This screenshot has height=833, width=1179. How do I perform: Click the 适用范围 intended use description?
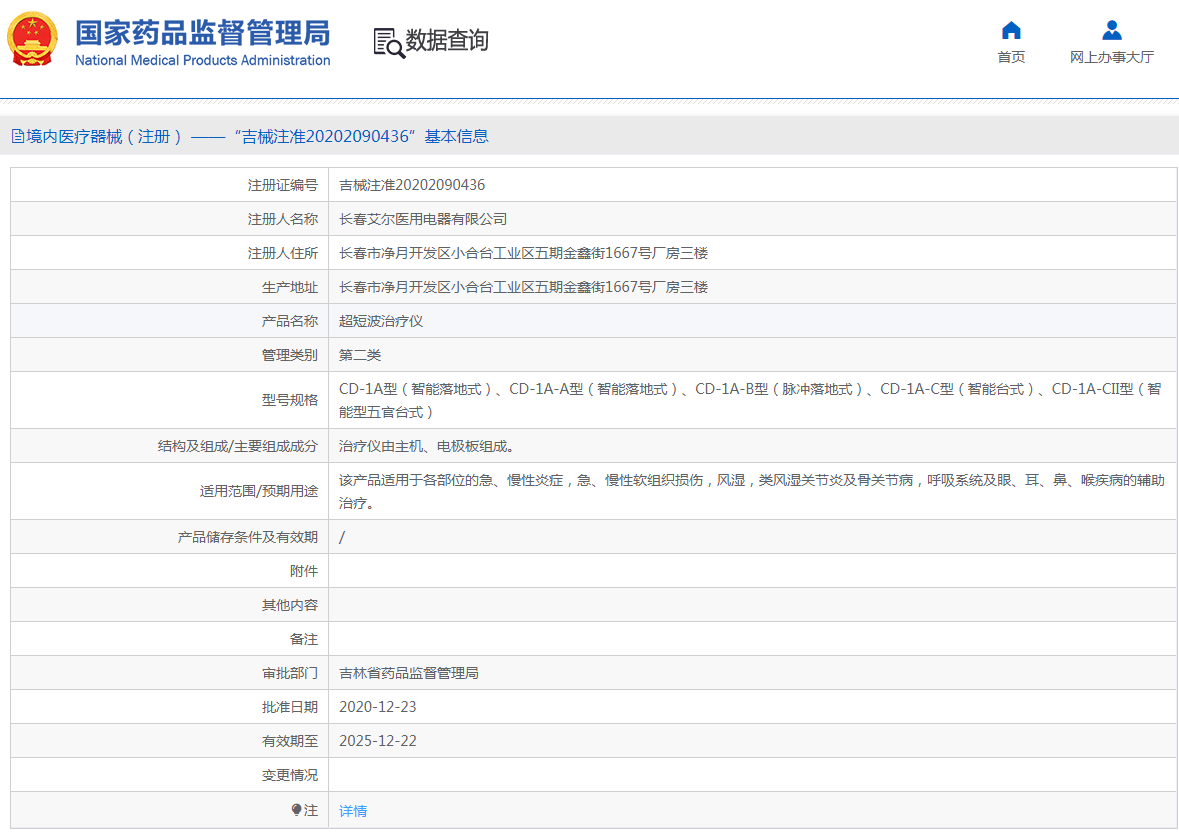pyautogui.click(x=752, y=491)
